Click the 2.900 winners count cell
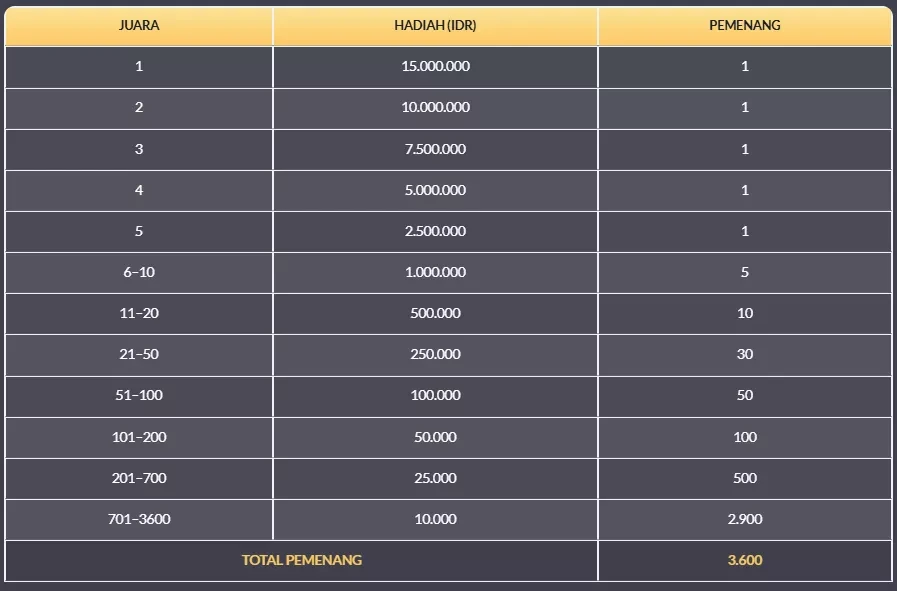Image resolution: width=897 pixels, height=591 pixels. 745,519
